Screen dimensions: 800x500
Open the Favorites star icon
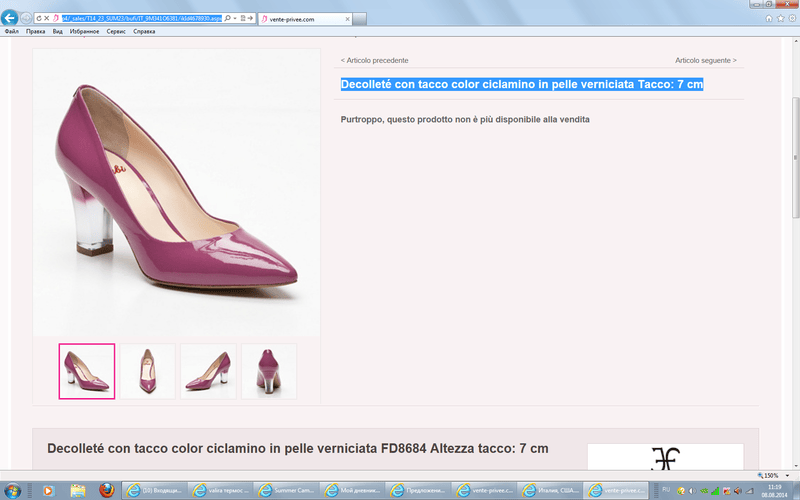pyautogui.click(x=779, y=18)
